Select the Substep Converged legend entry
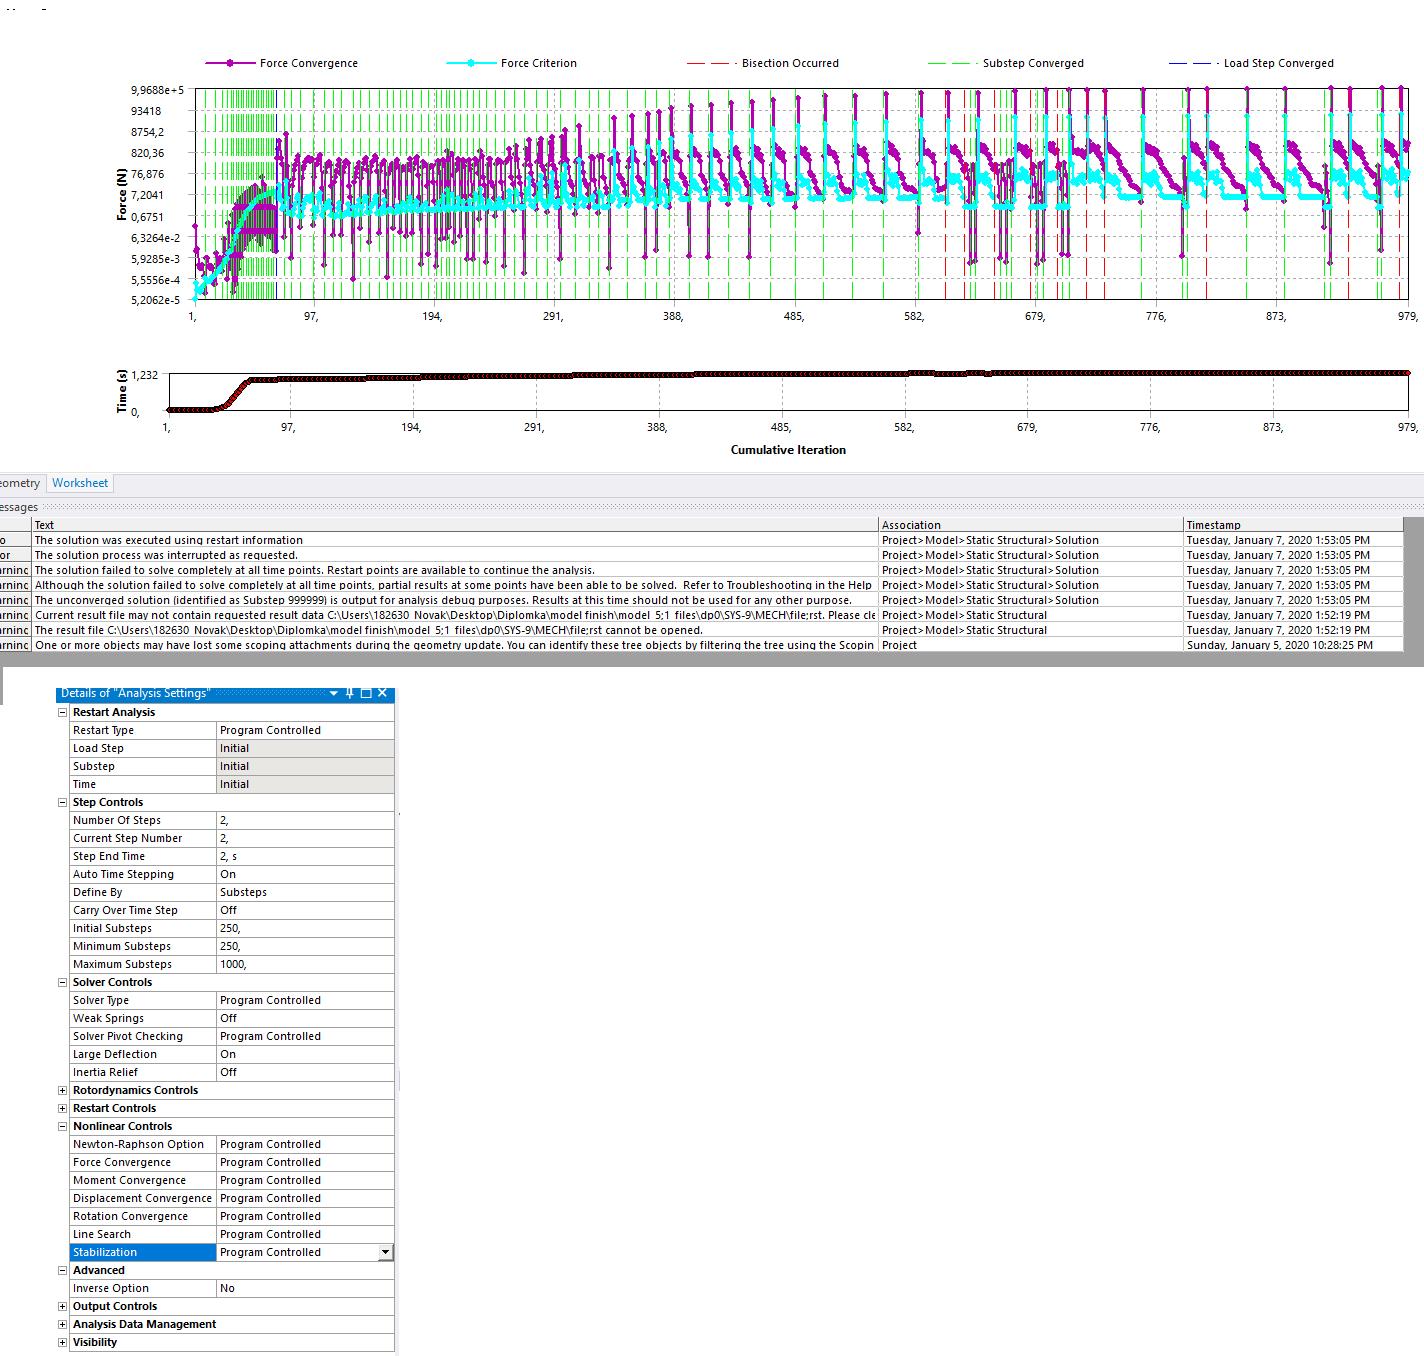Viewport: 1424px width, 1356px height. pos(1006,63)
